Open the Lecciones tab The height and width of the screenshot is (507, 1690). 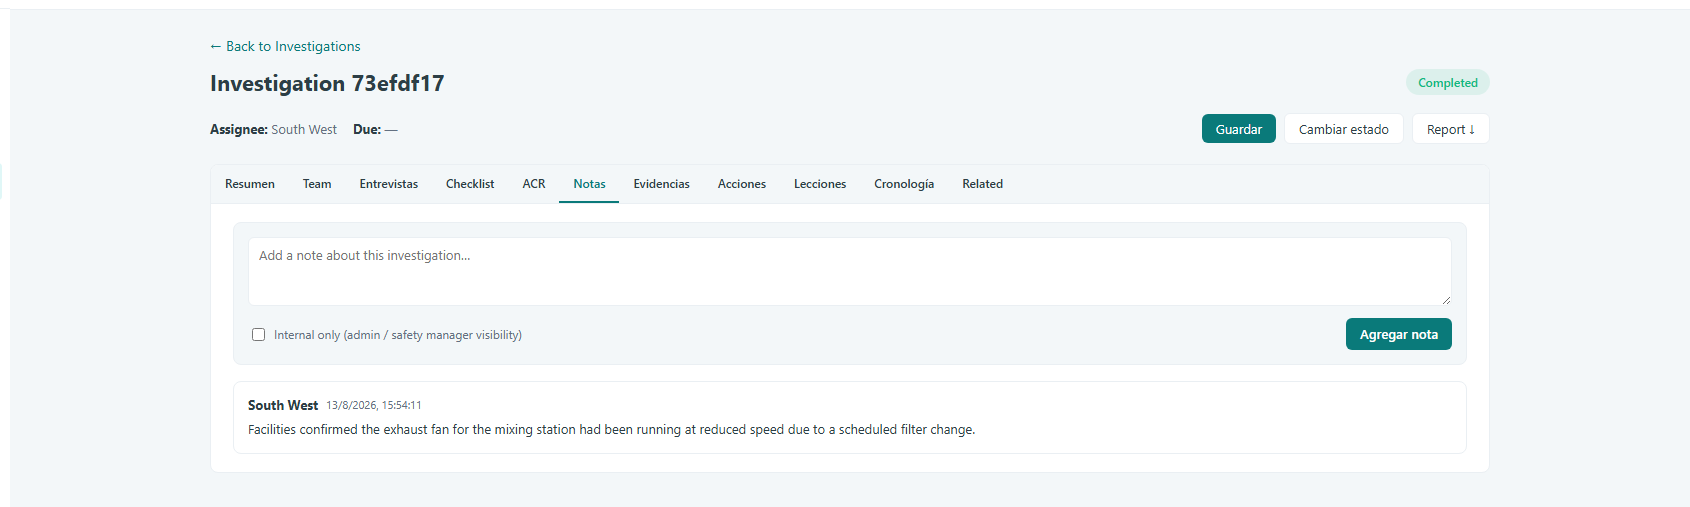(820, 184)
